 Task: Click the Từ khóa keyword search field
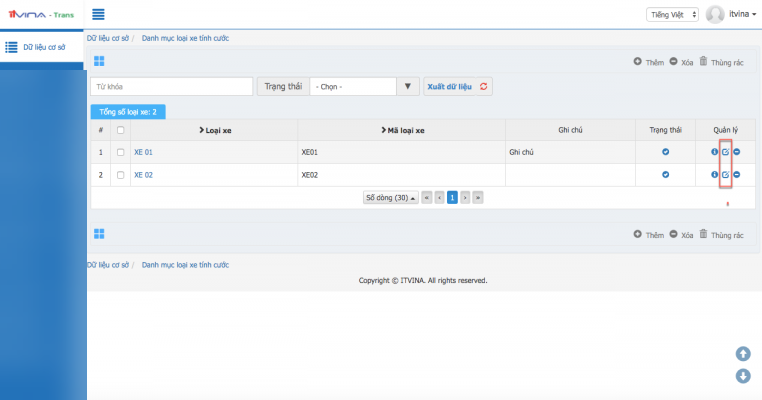(171, 87)
